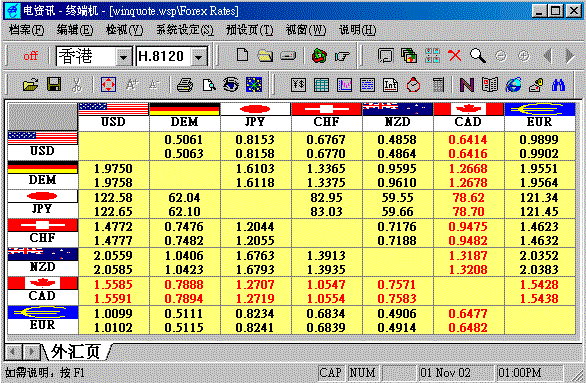Screen dimensions: 586x383
Task: Click the Internet Explorer globe icon
Action: click(x=513, y=85)
